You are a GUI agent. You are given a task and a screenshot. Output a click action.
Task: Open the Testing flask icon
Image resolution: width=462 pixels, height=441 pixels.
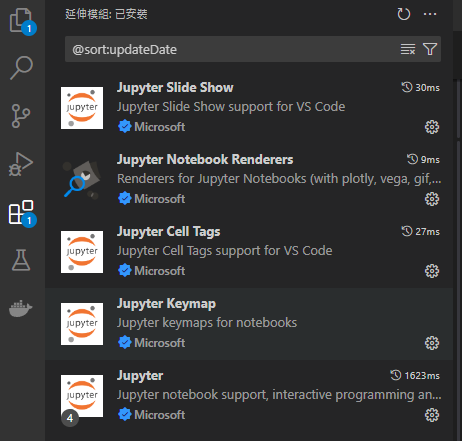21,260
